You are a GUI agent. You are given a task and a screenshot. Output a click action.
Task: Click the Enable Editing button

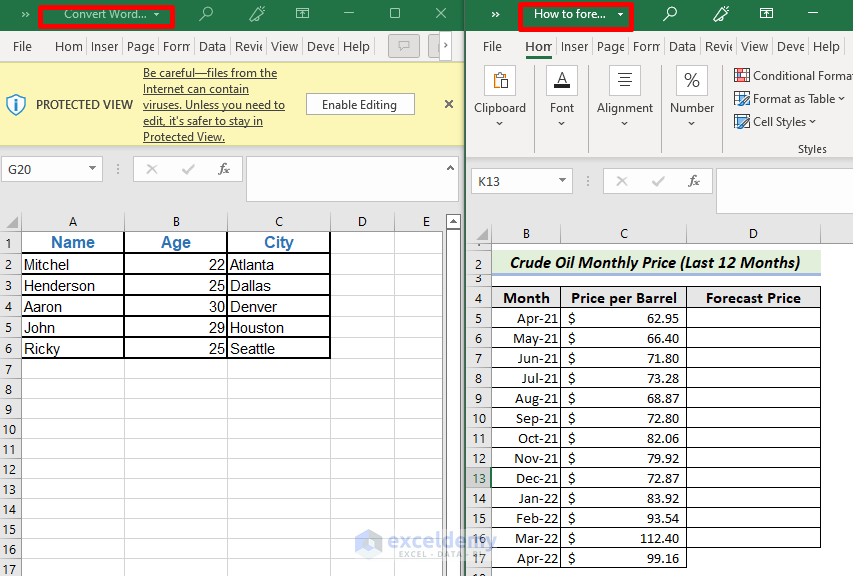pyautogui.click(x=359, y=105)
